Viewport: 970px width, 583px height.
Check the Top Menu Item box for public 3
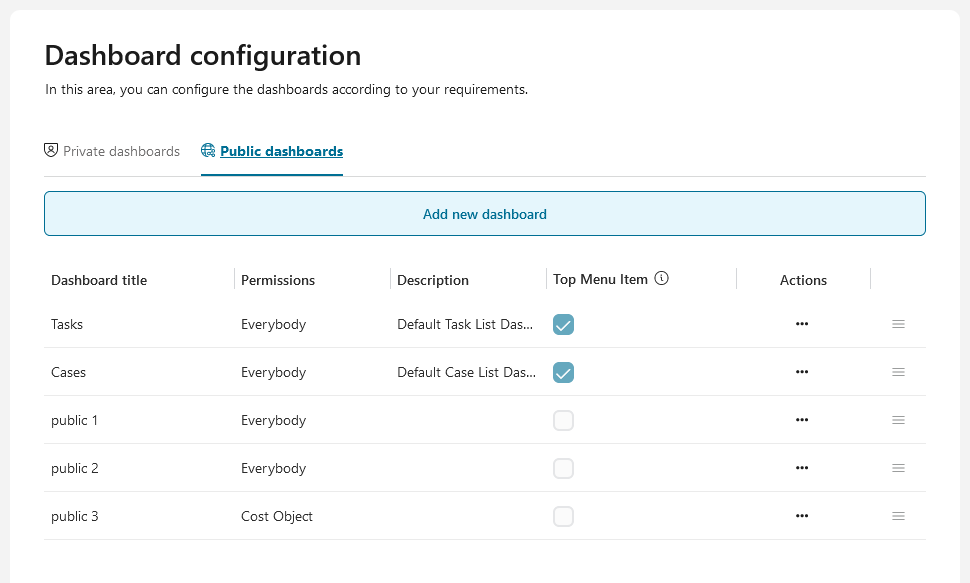tap(564, 516)
